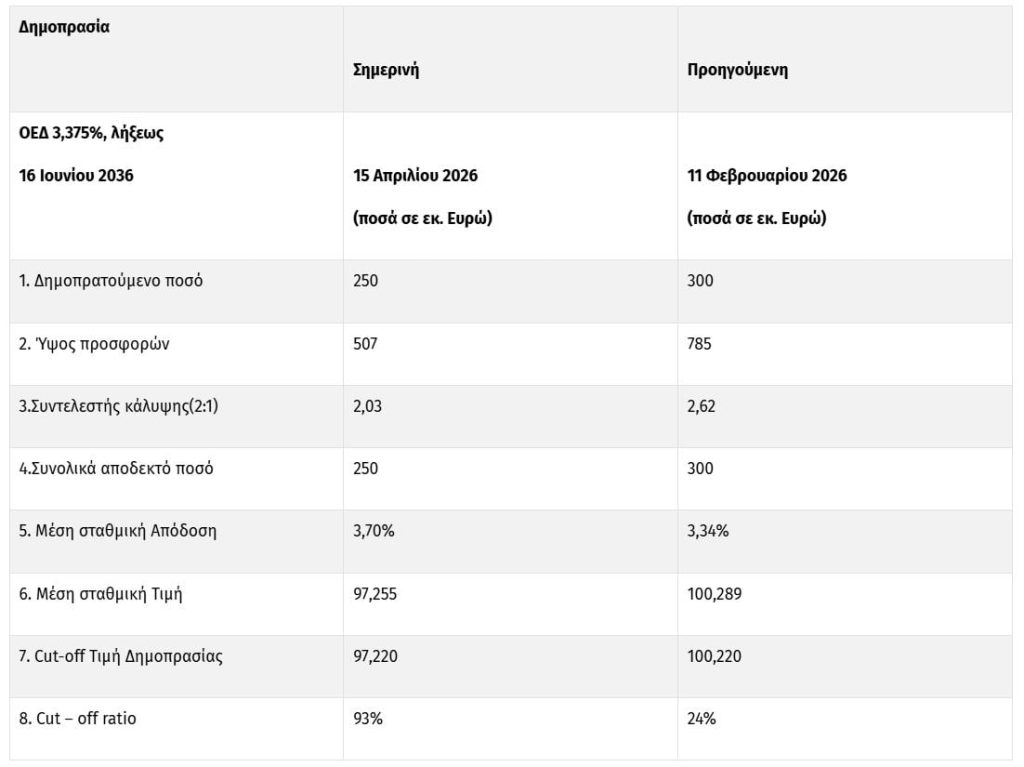Image resolution: width=1024 pixels, height=767 pixels.
Task: Click the average price value 100,289
Action: 715,594
